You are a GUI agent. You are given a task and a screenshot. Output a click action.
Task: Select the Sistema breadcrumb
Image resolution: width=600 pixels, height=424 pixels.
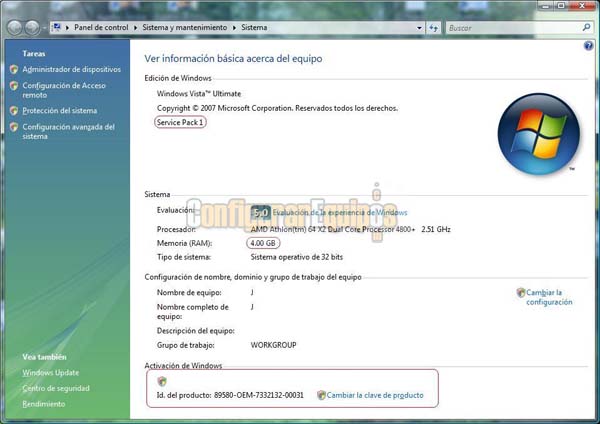tap(254, 28)
